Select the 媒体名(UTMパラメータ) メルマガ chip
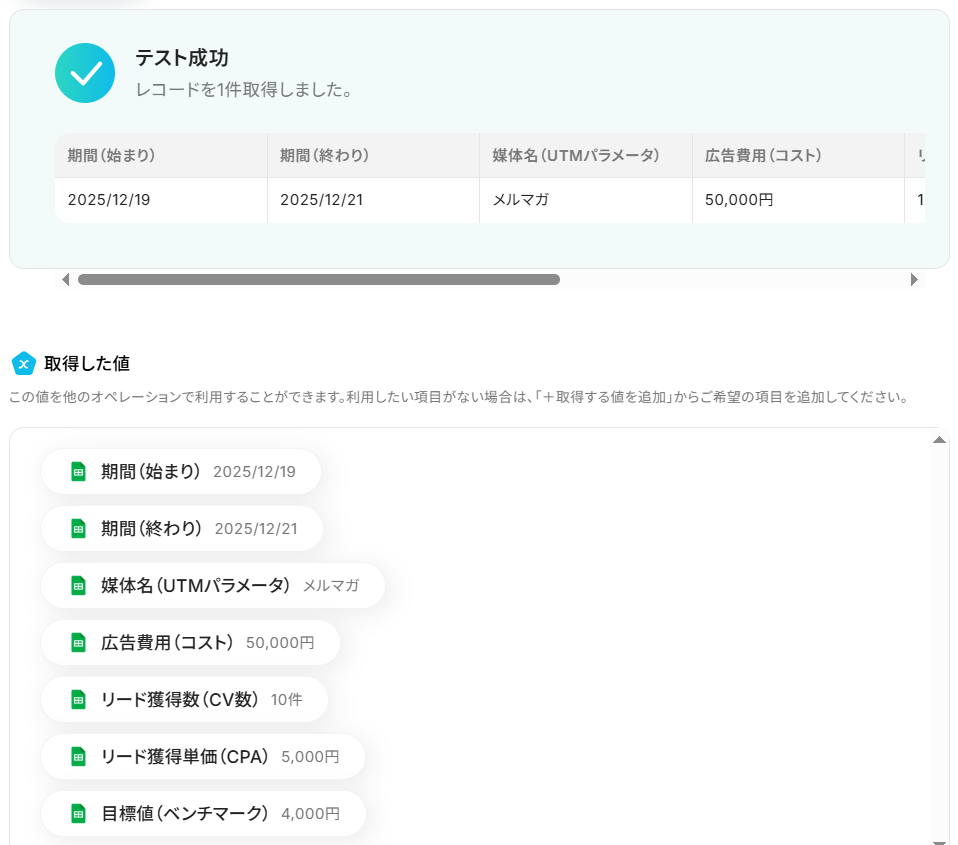The image size is (958, 845). click(213, 585)
